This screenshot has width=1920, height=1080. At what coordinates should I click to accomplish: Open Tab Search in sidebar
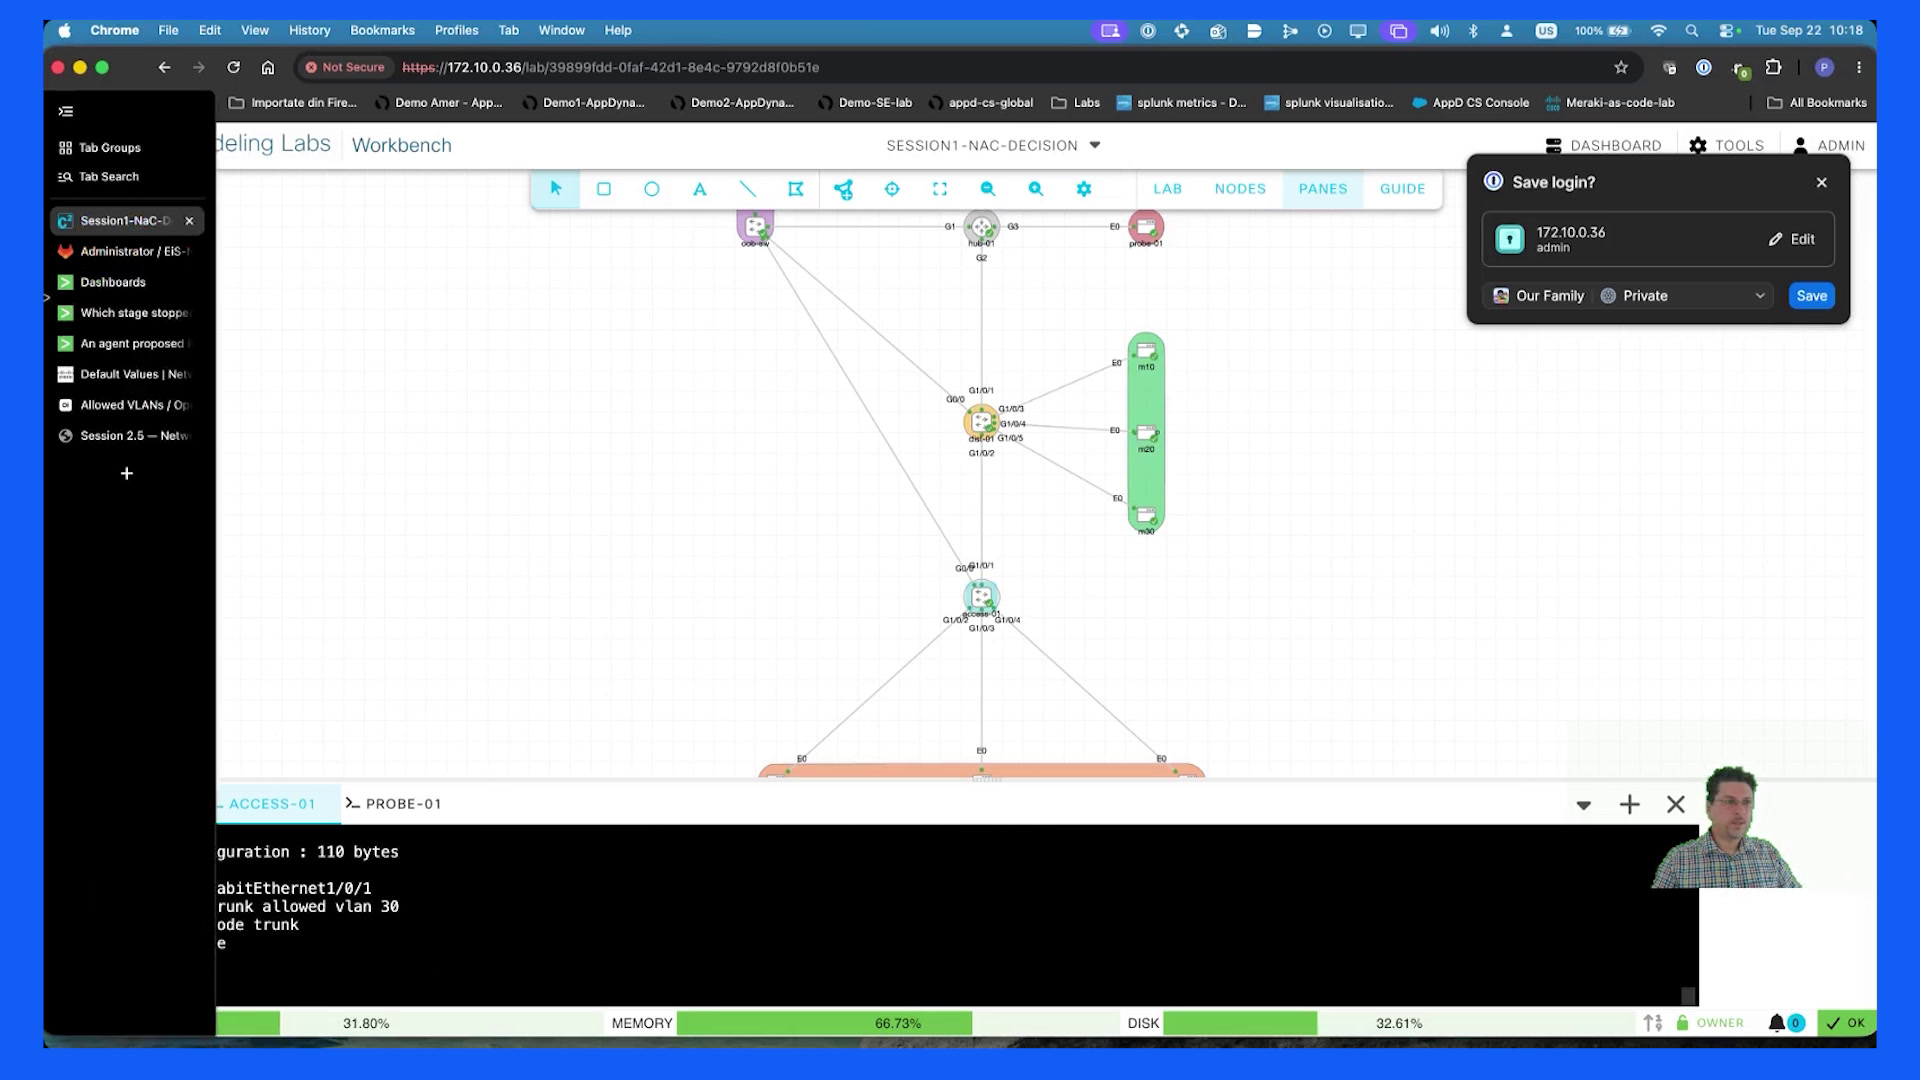[x=99, y=177]
